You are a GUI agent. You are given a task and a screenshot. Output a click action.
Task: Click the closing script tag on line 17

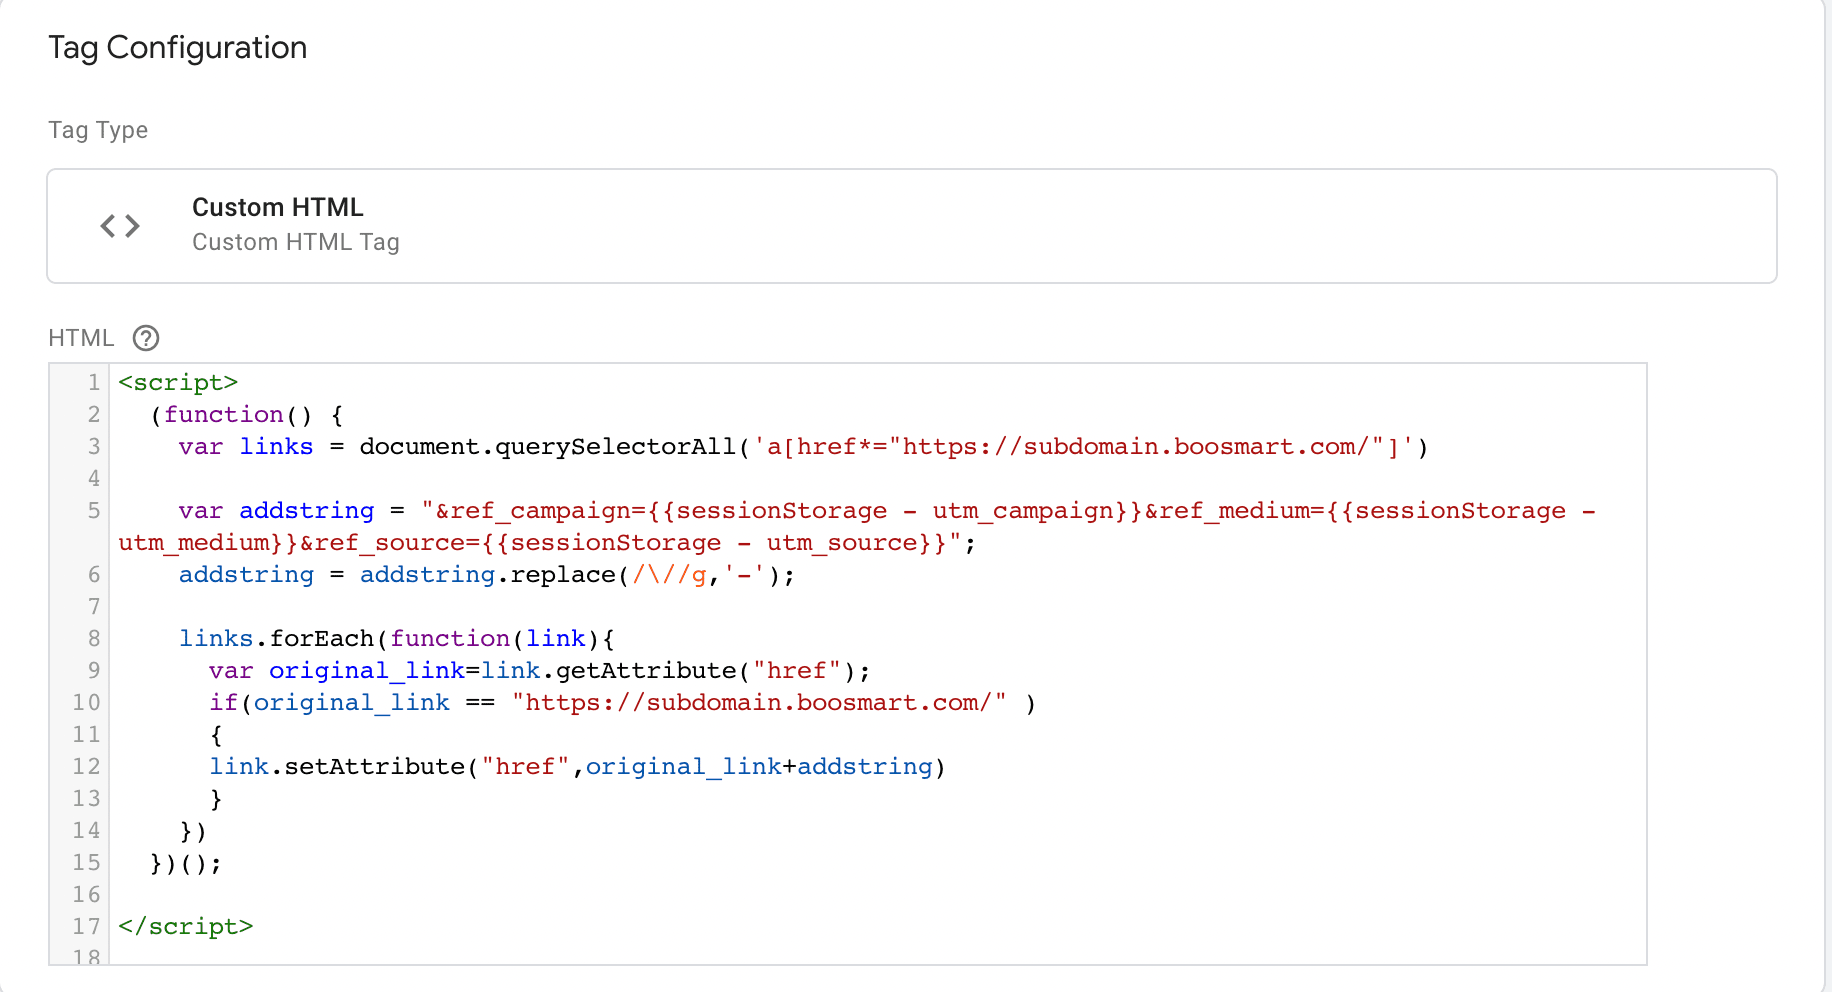click(x=186, y=926)
